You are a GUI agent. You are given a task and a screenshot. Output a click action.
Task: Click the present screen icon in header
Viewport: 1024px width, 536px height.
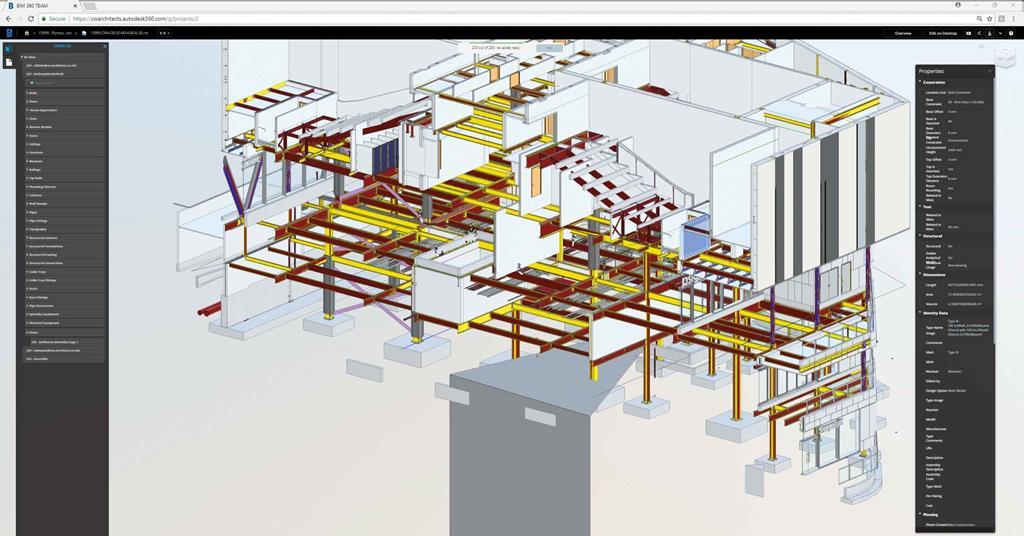pyautogui.click(x=968, y=33)
